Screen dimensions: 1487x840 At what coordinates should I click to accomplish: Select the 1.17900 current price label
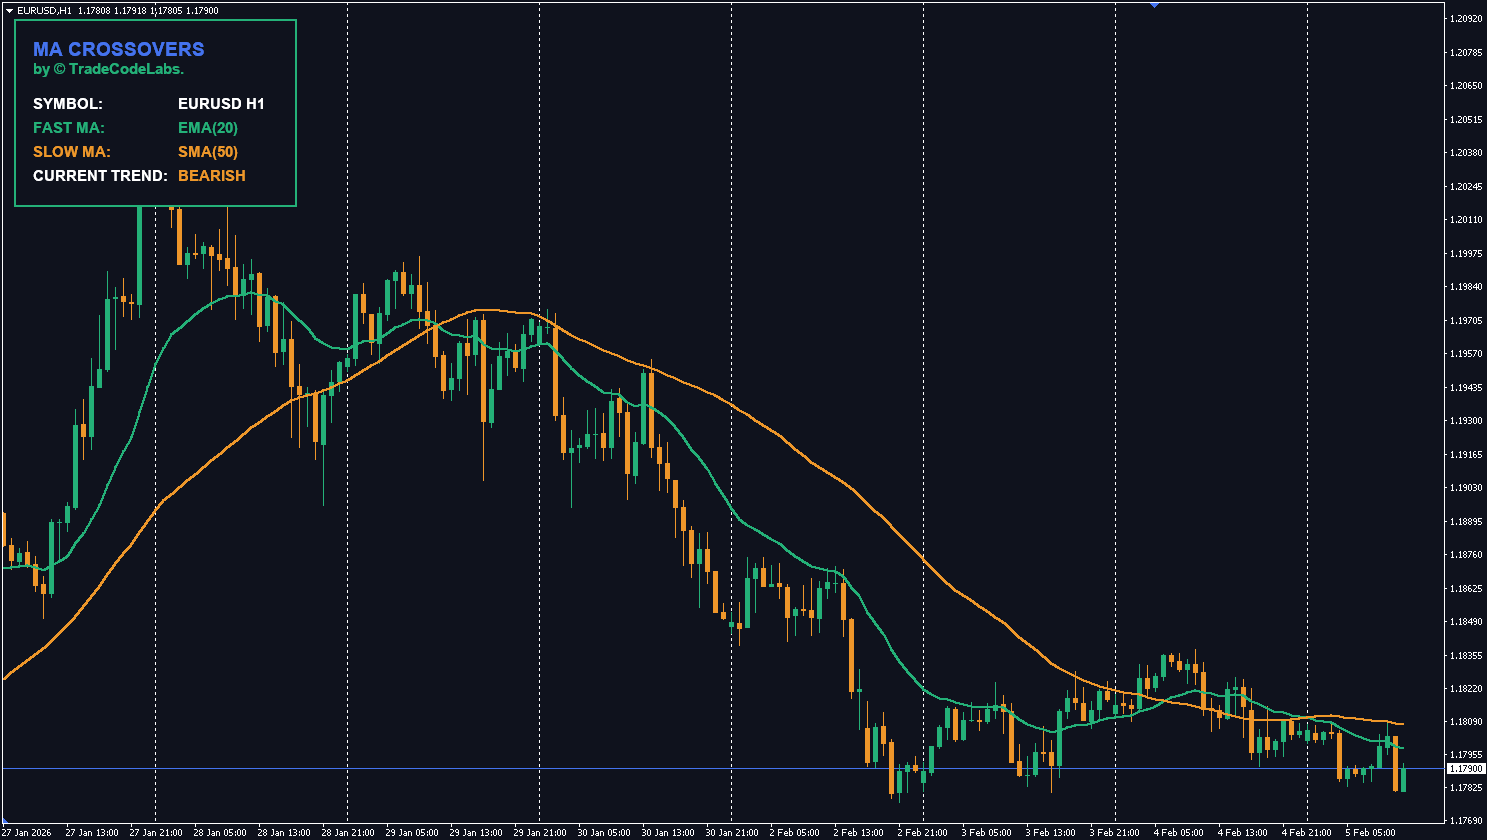tap(1465, 768)
